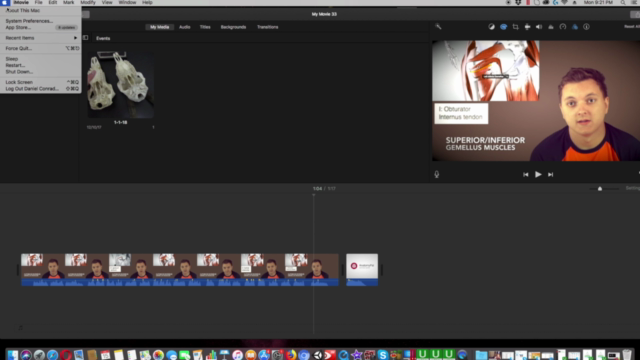Open the Window menu in menu bar
This screenshot has width=640, height=360.
coord(127,2)
